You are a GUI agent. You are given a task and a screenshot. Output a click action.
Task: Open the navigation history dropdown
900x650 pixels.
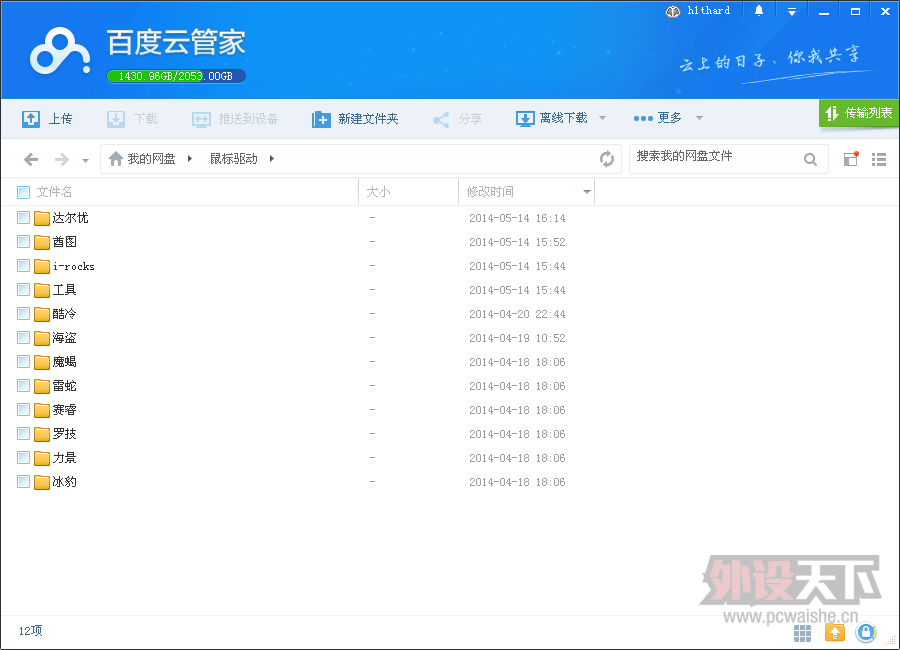coord(86,161)
